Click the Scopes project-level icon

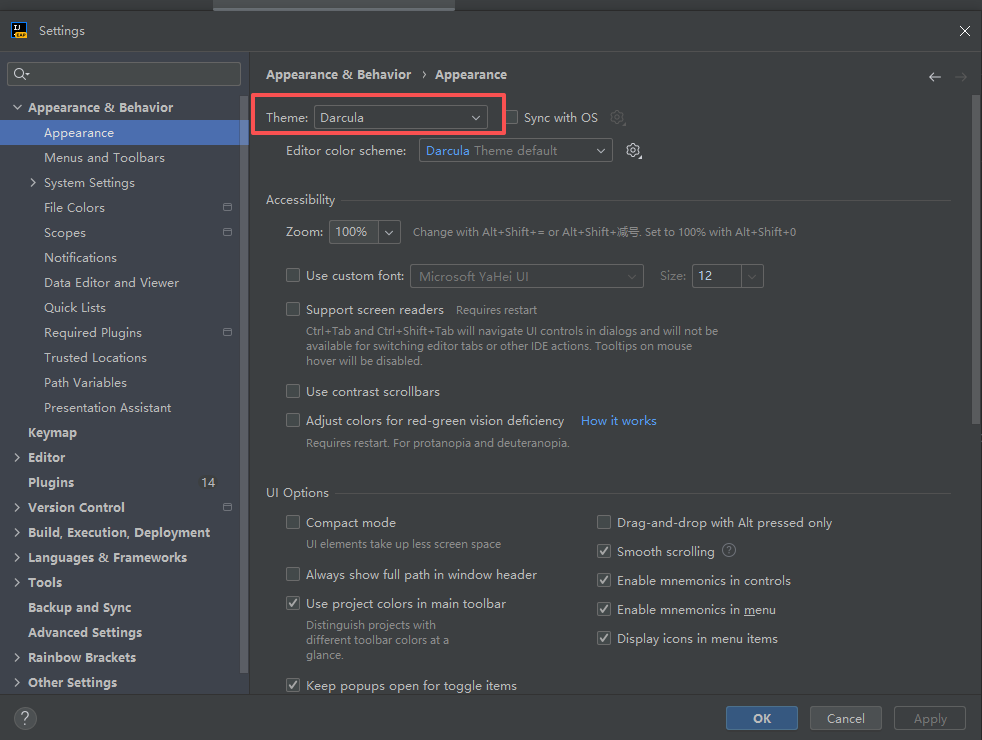tap(227, 232)
